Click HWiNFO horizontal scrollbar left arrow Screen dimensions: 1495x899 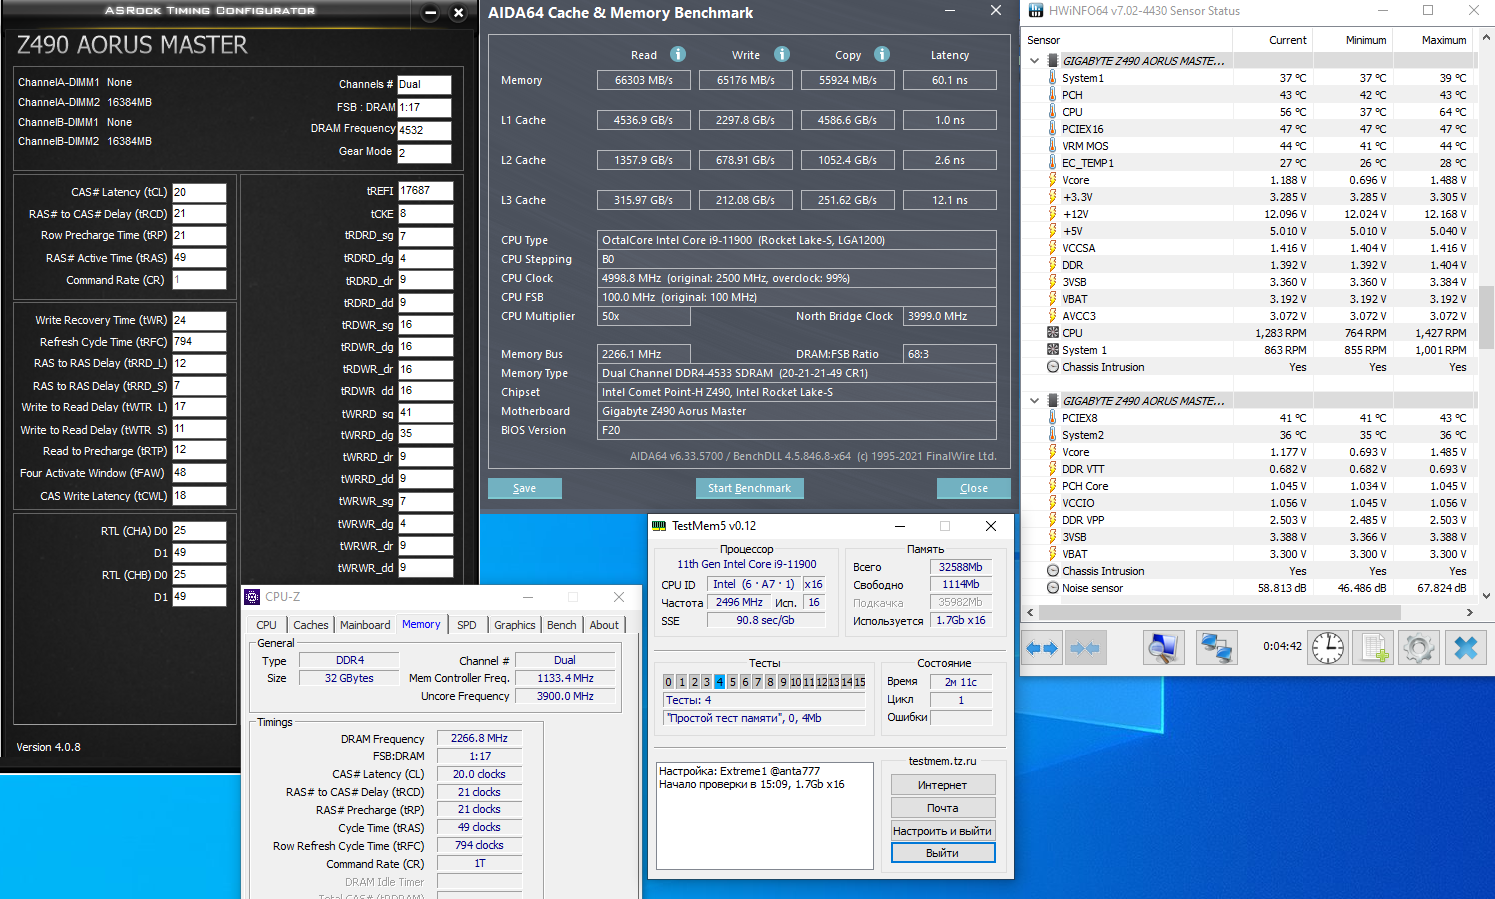click(1031, 612)
